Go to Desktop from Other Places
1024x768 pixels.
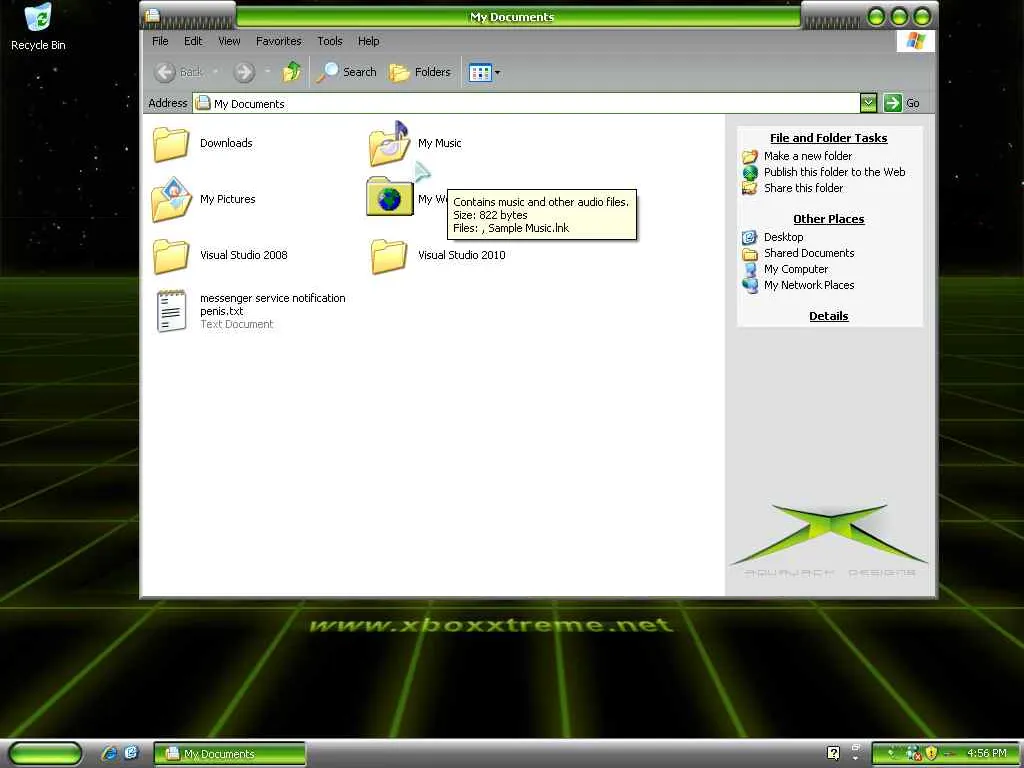click(x=784, y=237)
